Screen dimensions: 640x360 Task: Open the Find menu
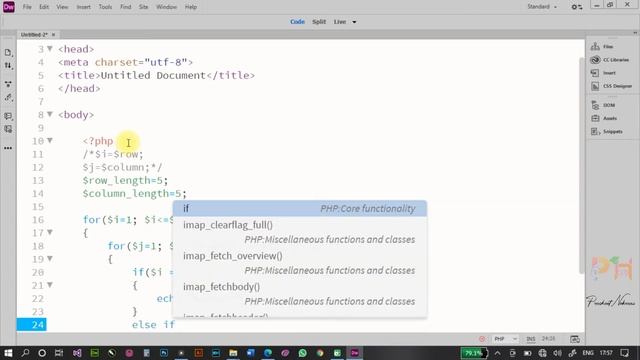(126, 7)
